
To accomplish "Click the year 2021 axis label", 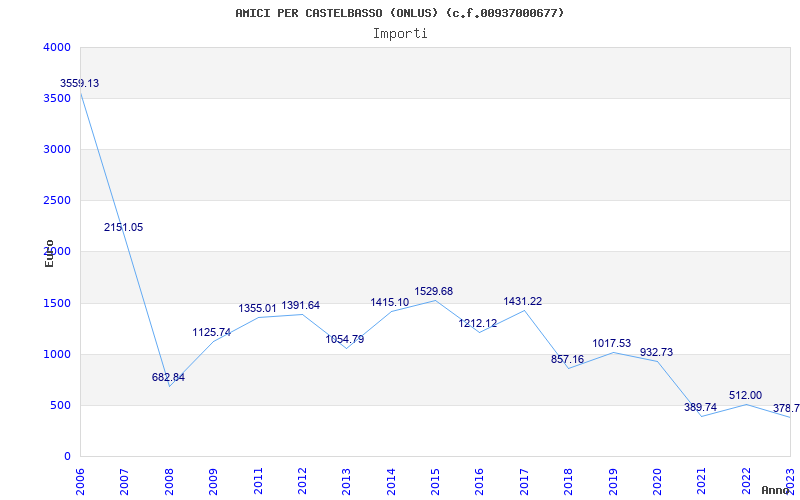I will click(x=702, y=481).
